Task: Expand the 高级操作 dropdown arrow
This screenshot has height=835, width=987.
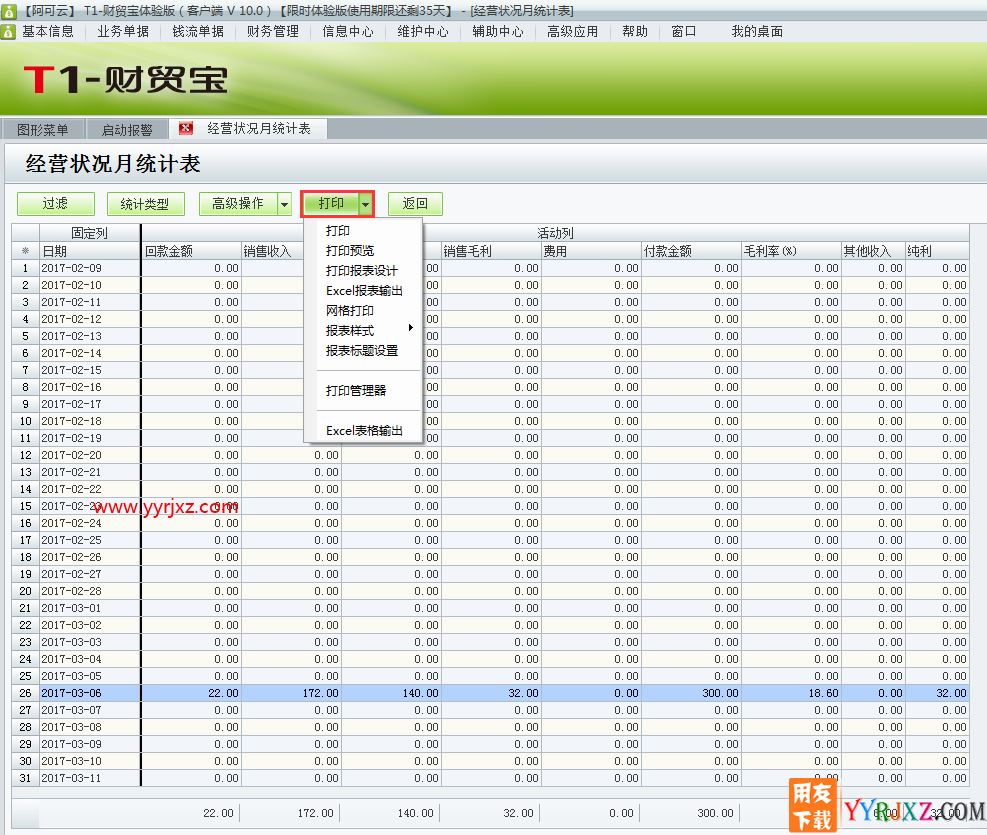Action: [285, 204]
